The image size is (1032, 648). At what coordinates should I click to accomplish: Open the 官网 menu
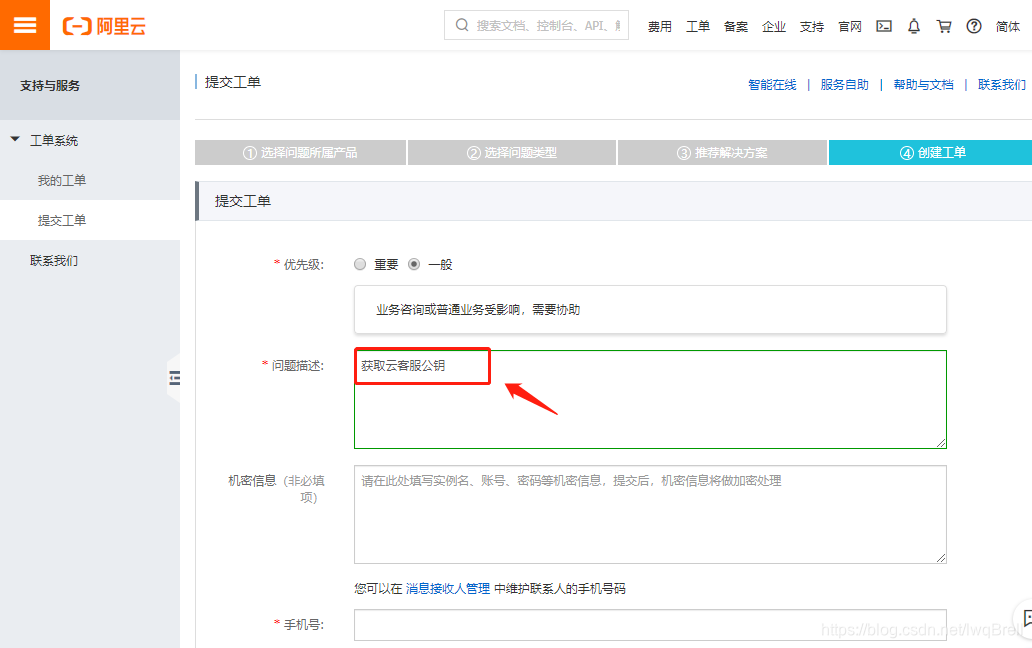pyautogui.click(x=850, y=26)
